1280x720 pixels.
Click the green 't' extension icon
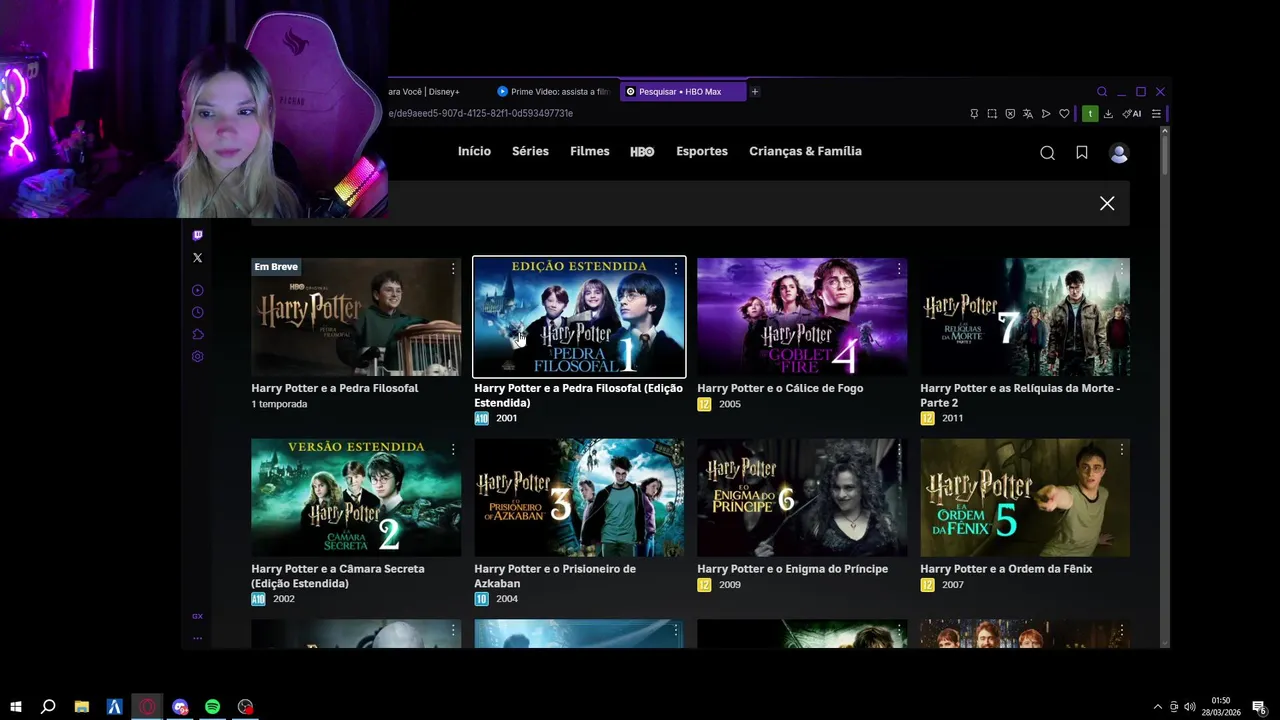1090,114
